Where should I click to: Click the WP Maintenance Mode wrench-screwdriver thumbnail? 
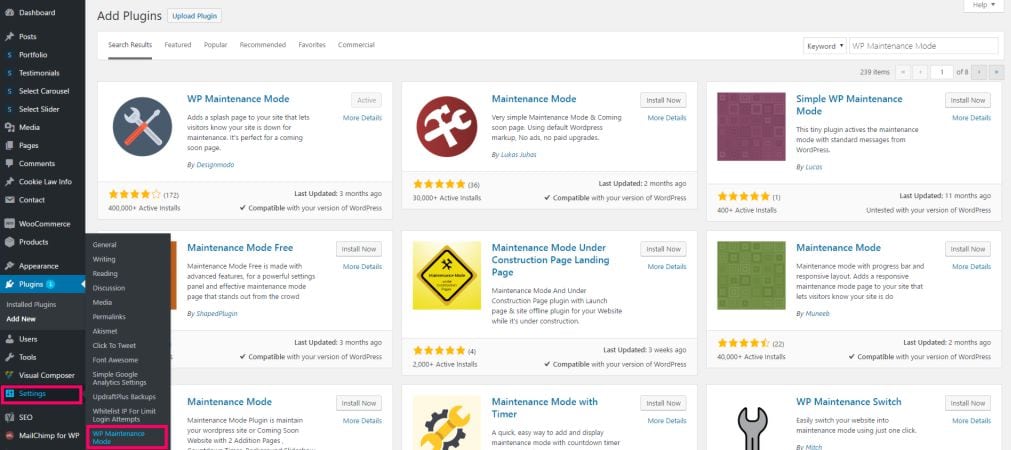[142, 126]
